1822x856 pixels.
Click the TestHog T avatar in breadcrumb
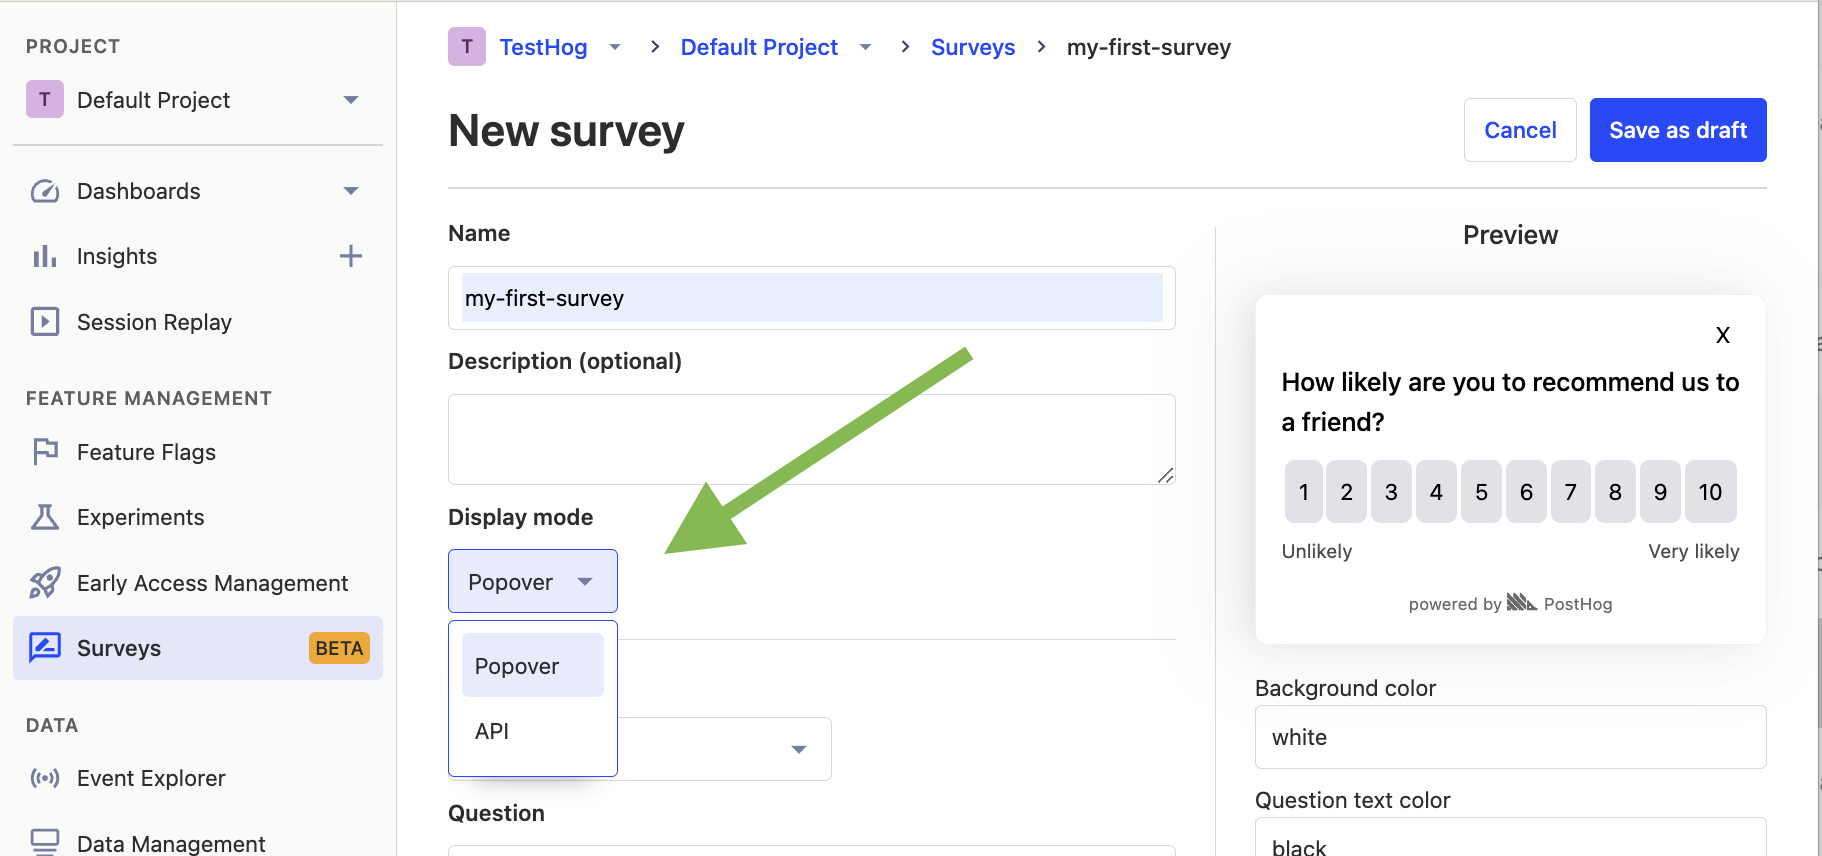[x=467, y=47]
